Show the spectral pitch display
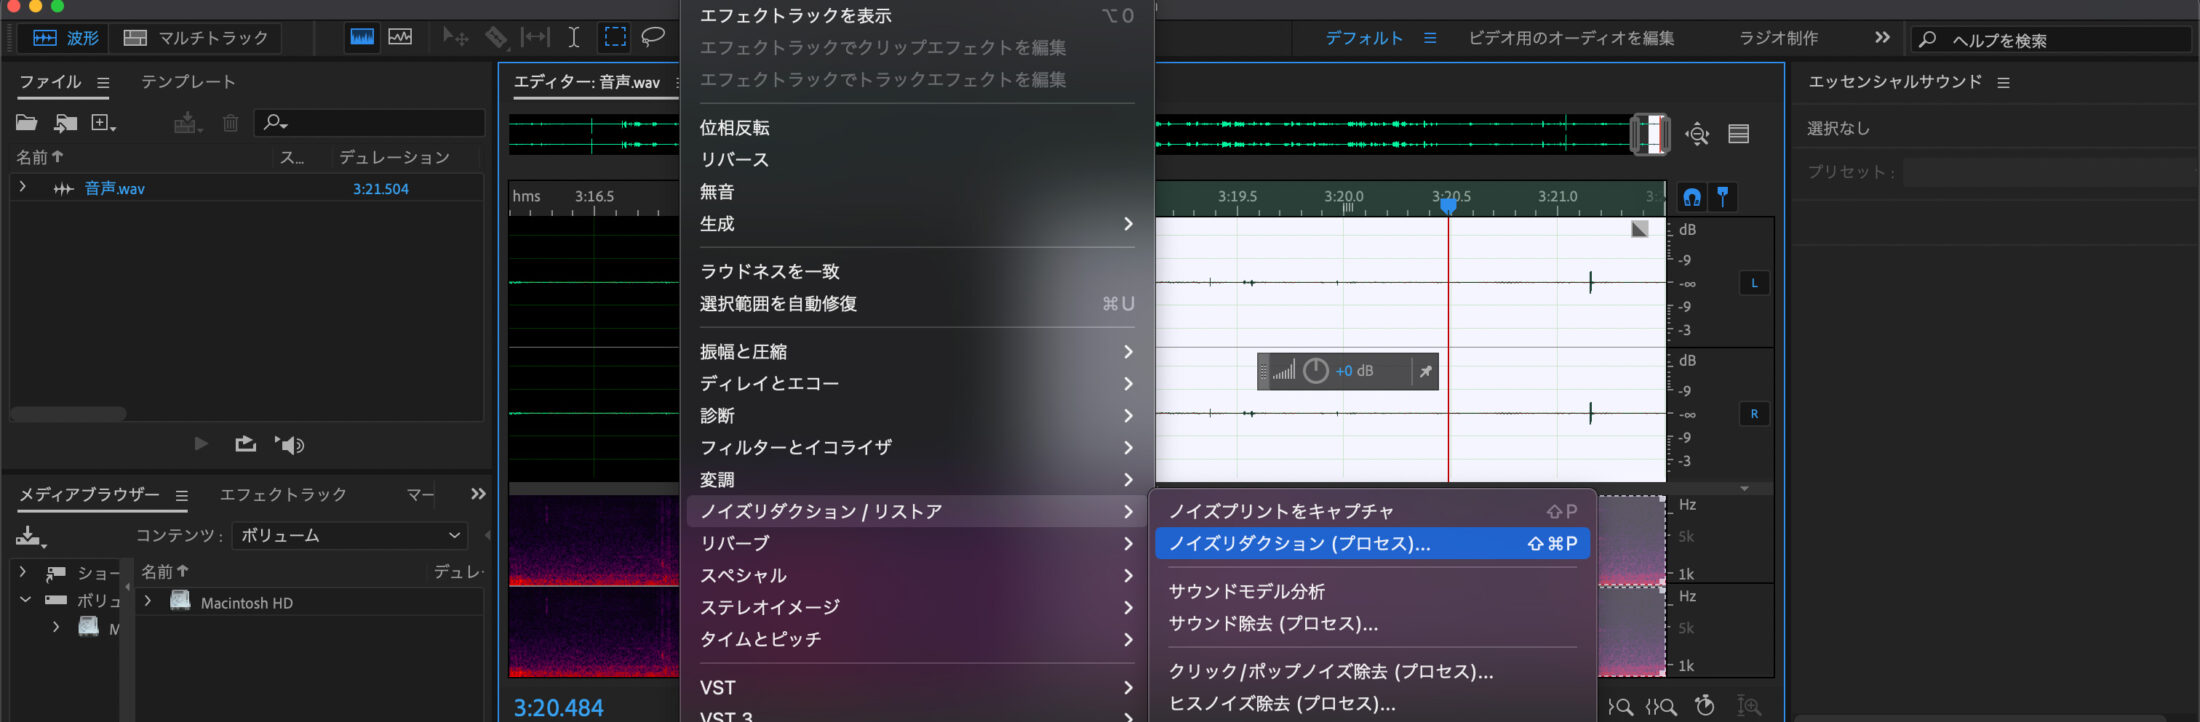The image size is (2200, 722). coord(400,37)
